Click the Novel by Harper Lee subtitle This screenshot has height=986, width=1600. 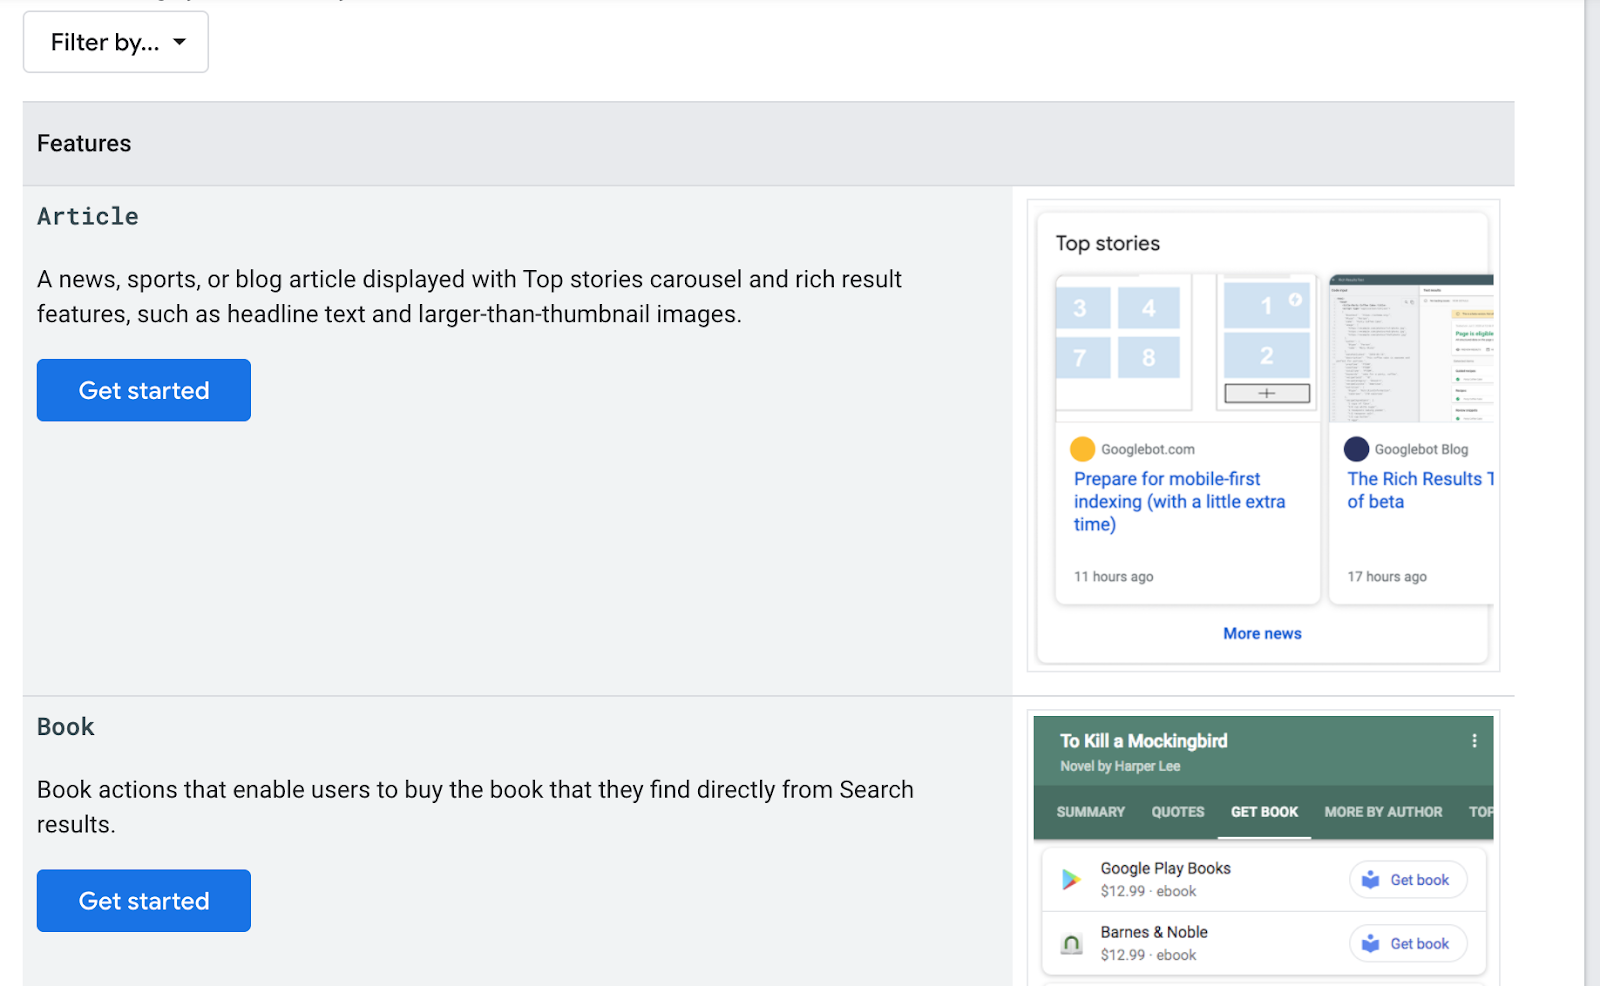coord(1120,766)
